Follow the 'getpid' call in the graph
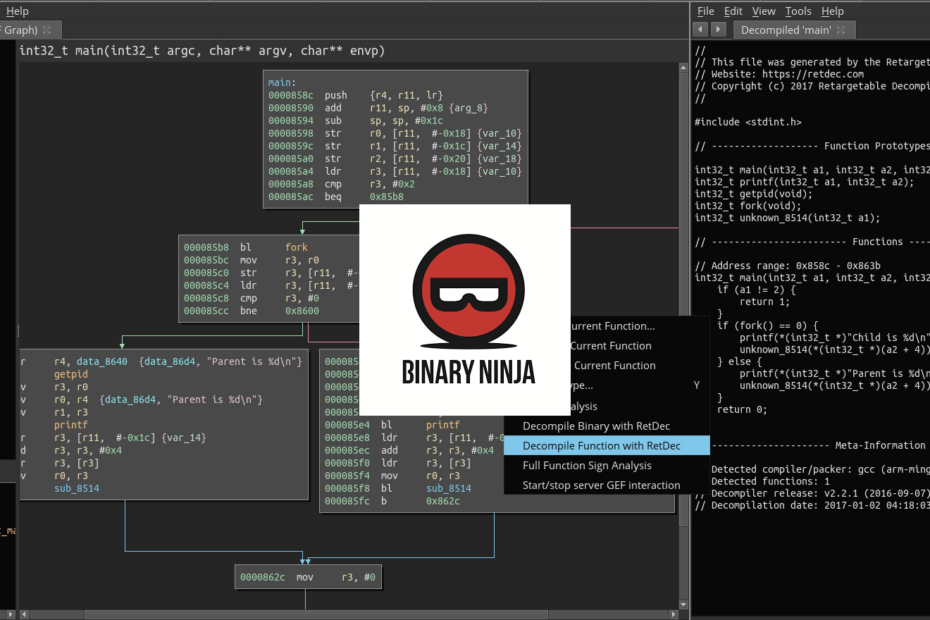The width and height of the screenshot is (930, 620). [71, 374]
